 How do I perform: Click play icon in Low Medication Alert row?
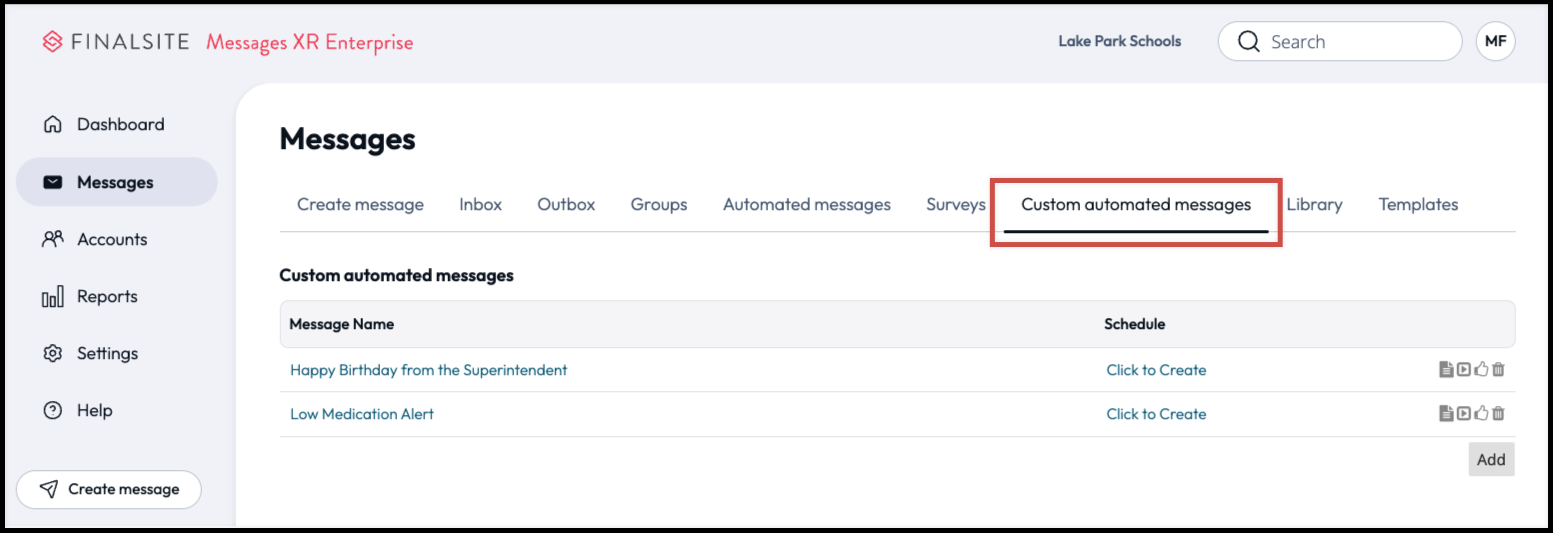pos(1464,414)
